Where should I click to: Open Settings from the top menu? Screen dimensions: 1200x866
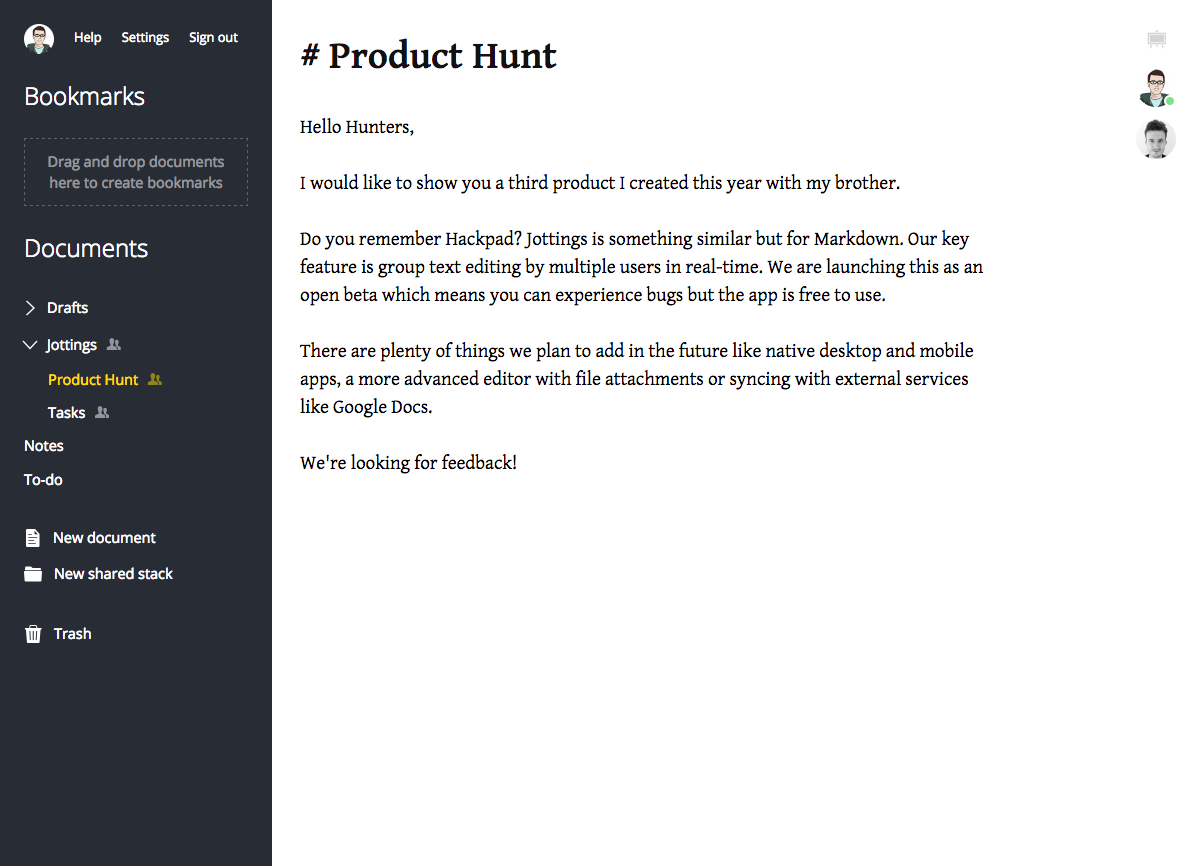(x=145, y=38)
